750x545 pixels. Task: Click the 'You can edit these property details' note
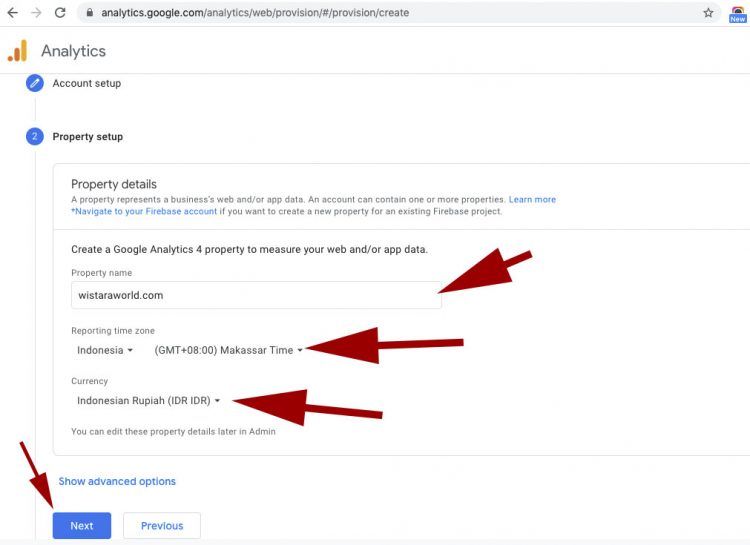(173, 432)
